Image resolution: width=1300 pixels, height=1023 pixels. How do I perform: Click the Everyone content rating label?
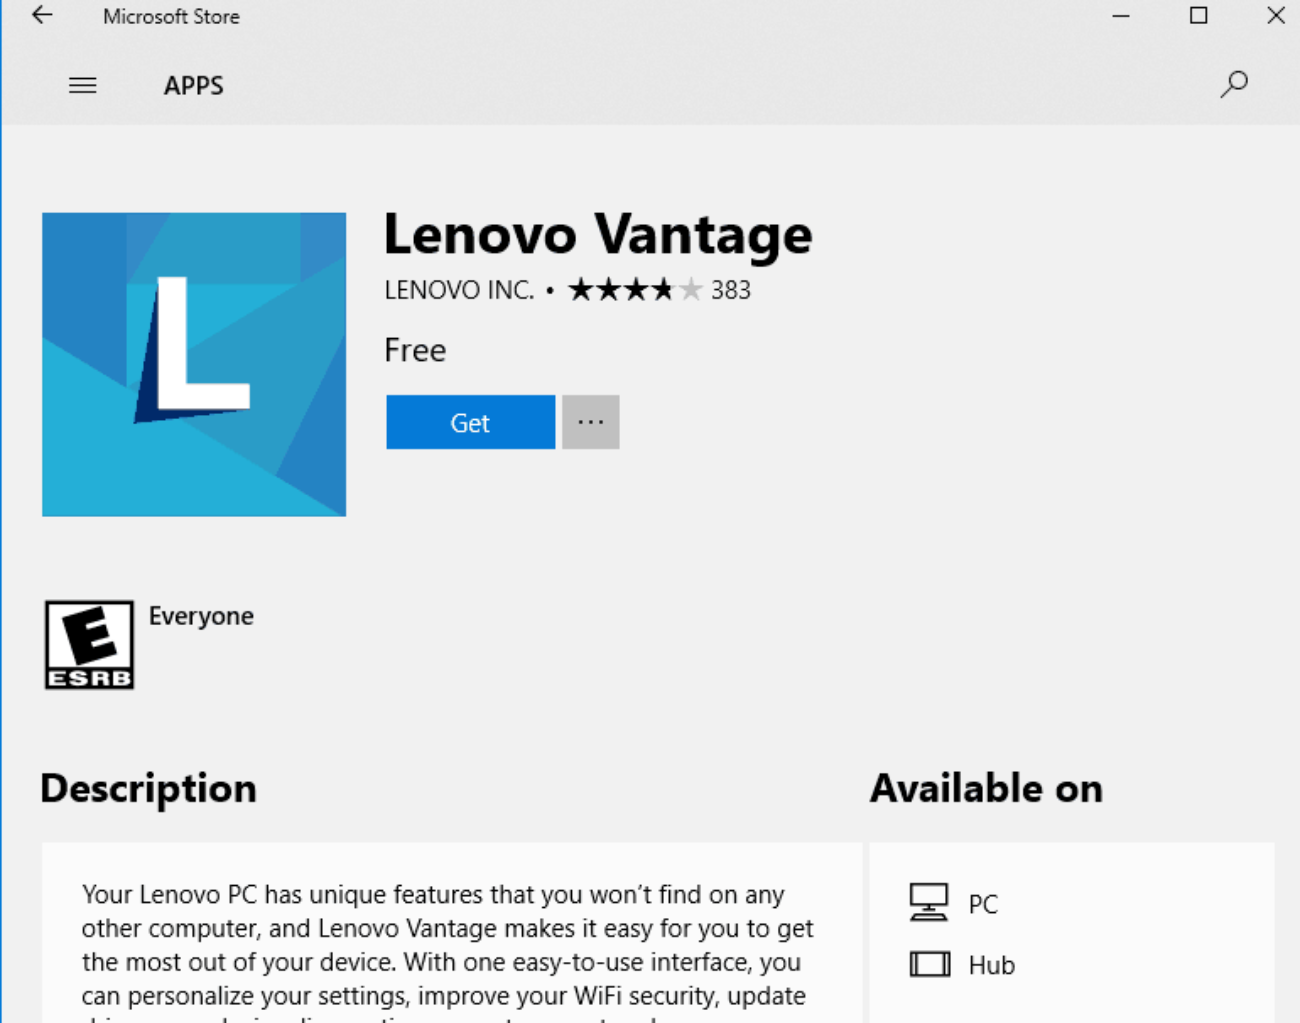(201, 615)
